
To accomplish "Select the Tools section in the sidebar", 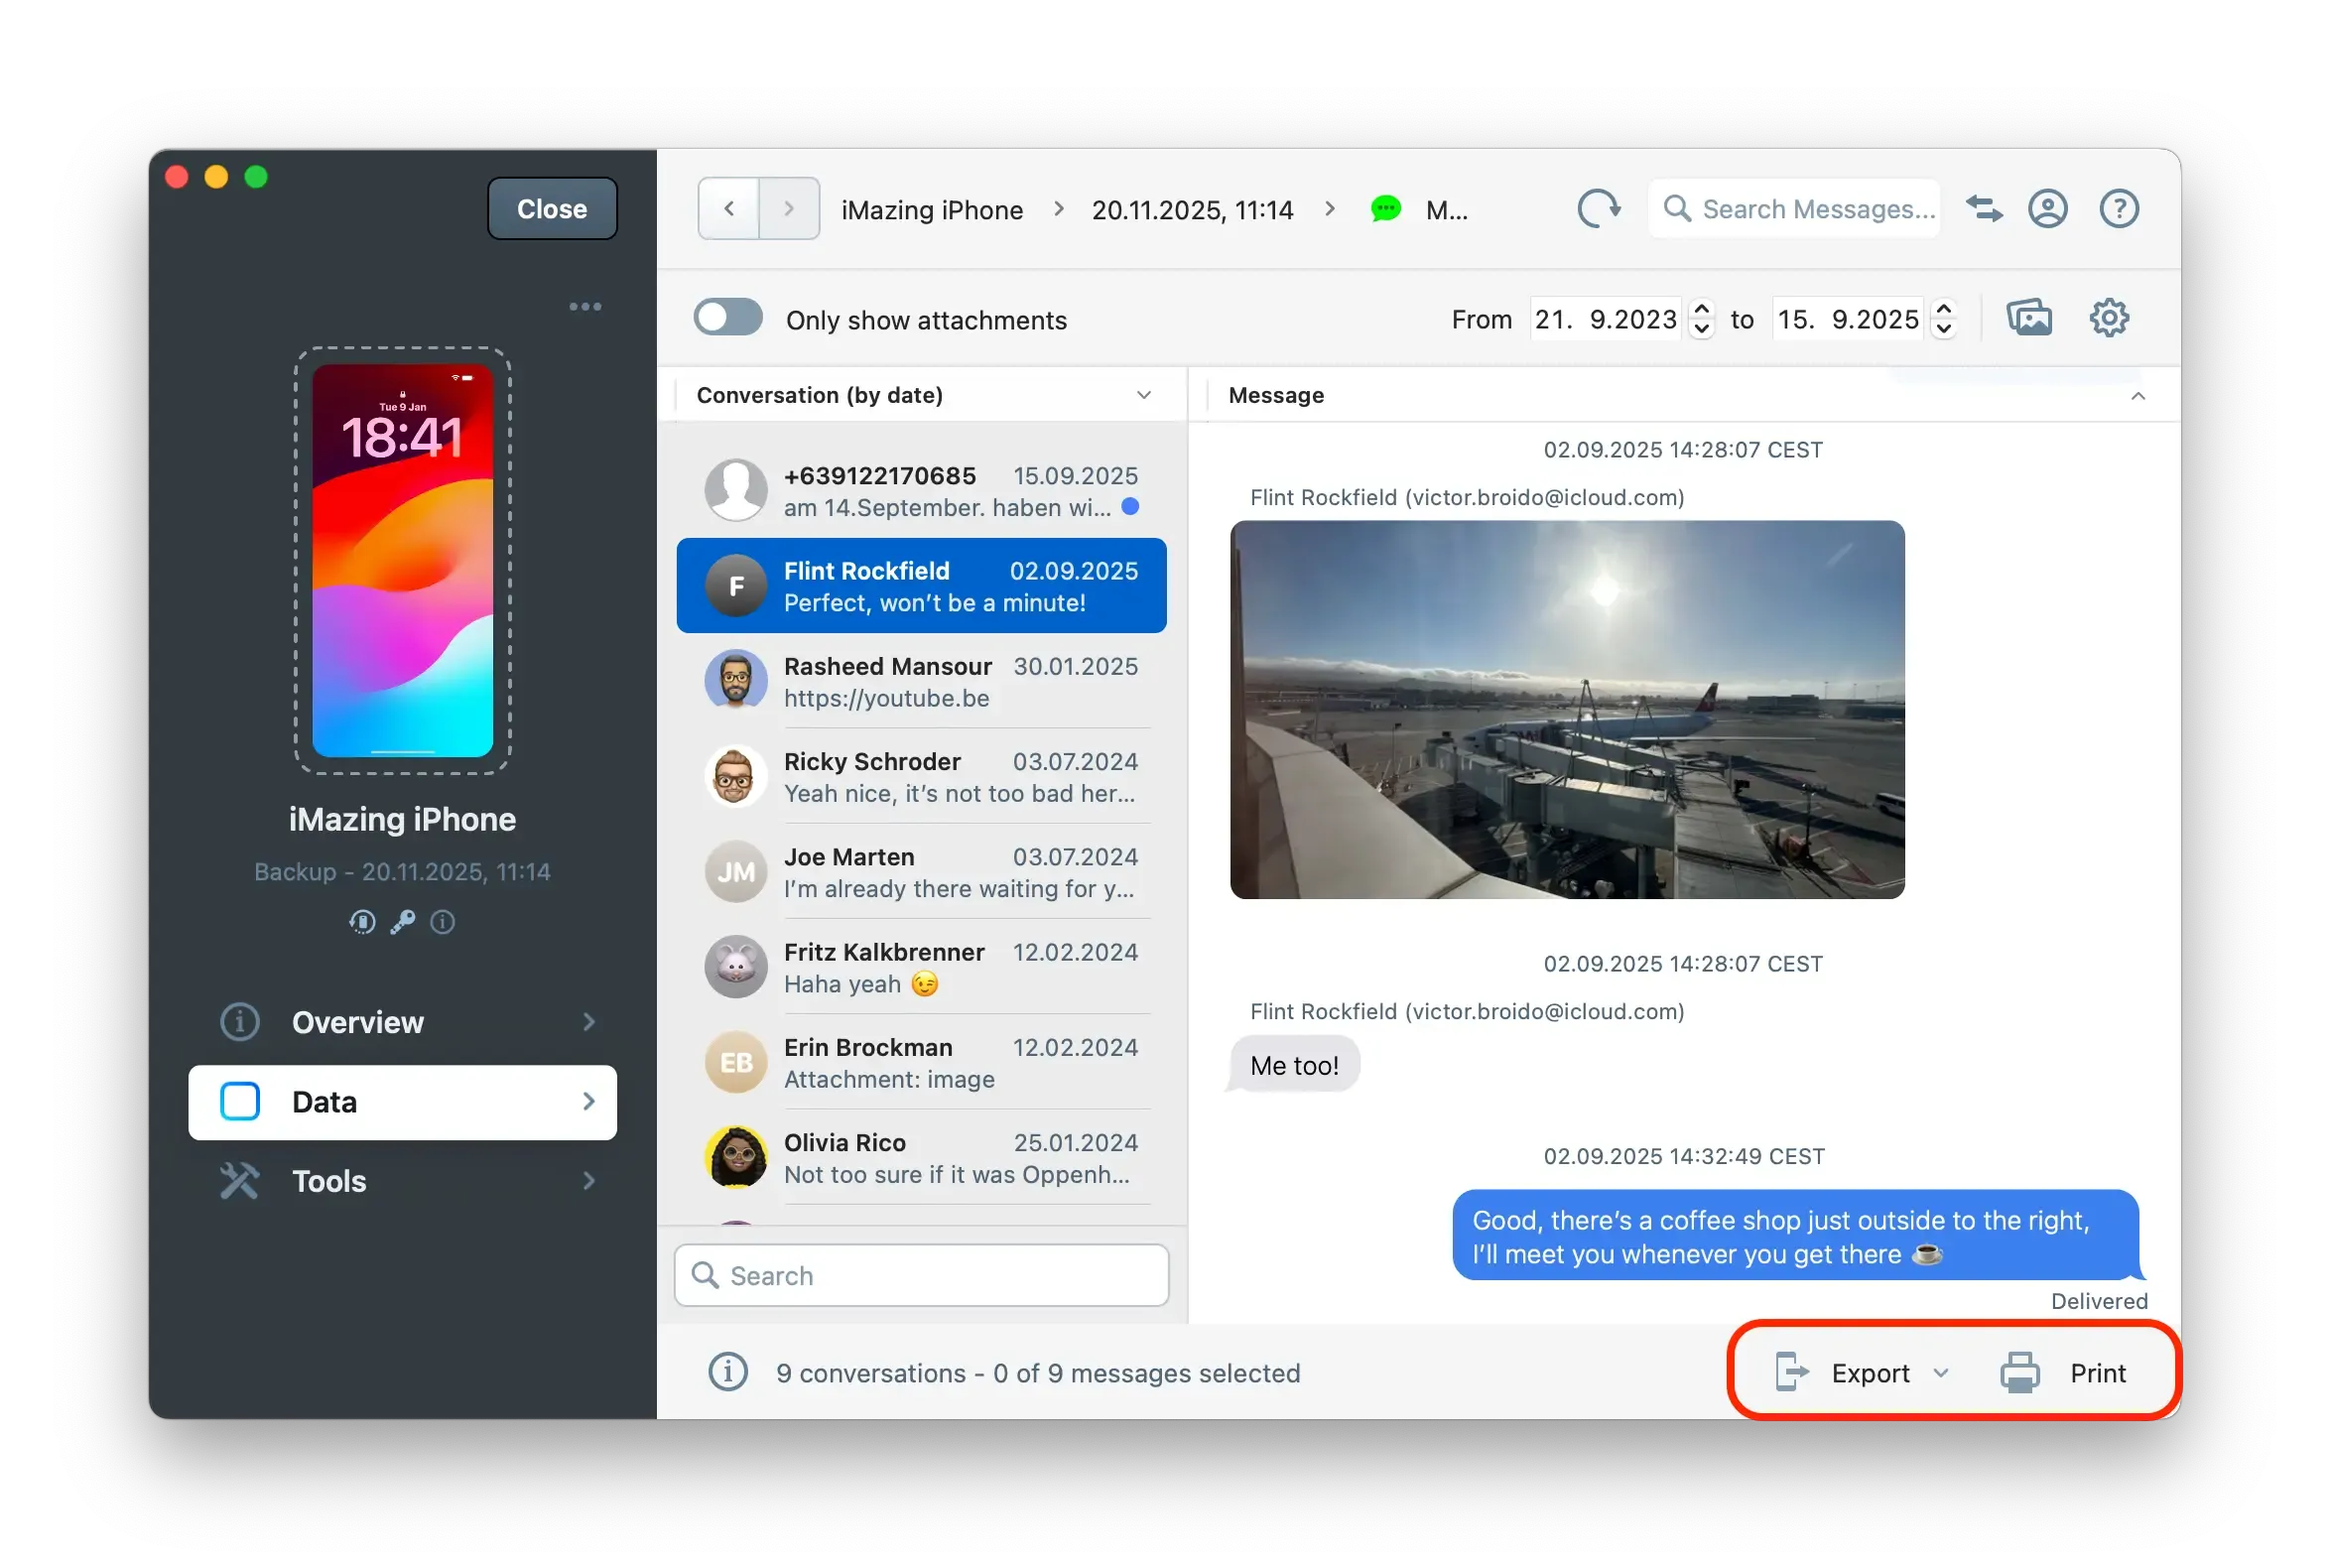I will [x=328, y=1181].
